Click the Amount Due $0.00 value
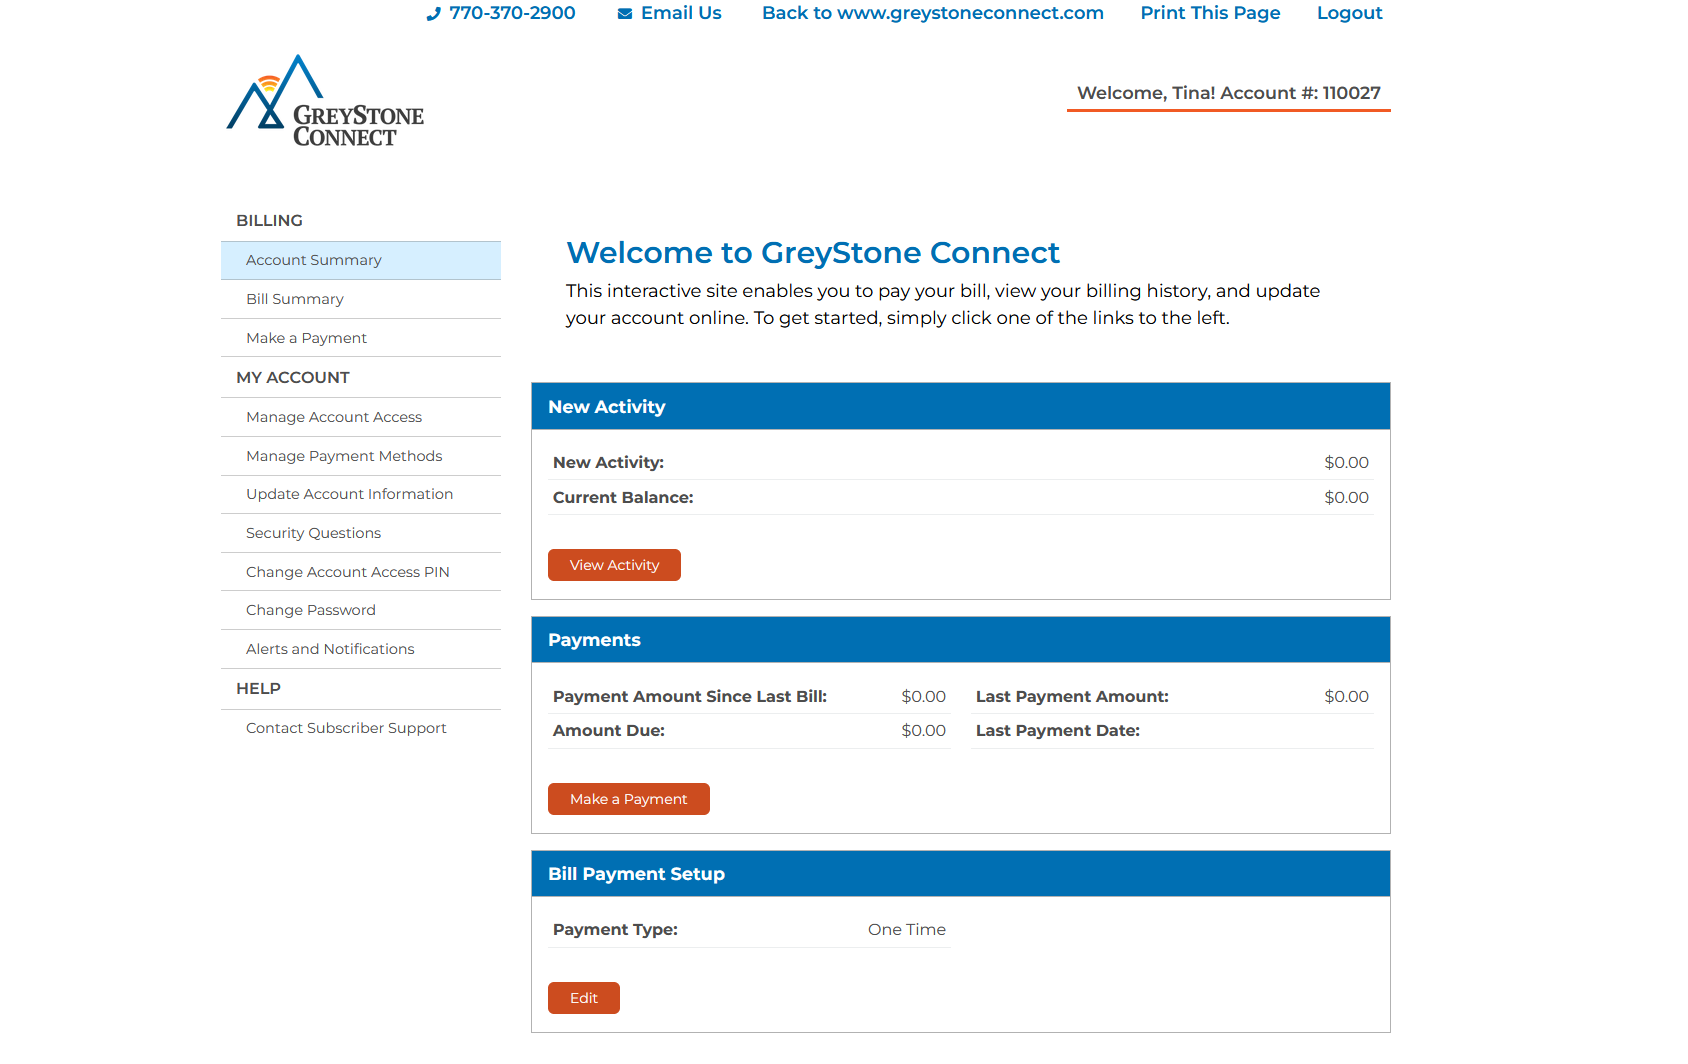Viewport: 1688px width, 1064px height. [924, 731]
